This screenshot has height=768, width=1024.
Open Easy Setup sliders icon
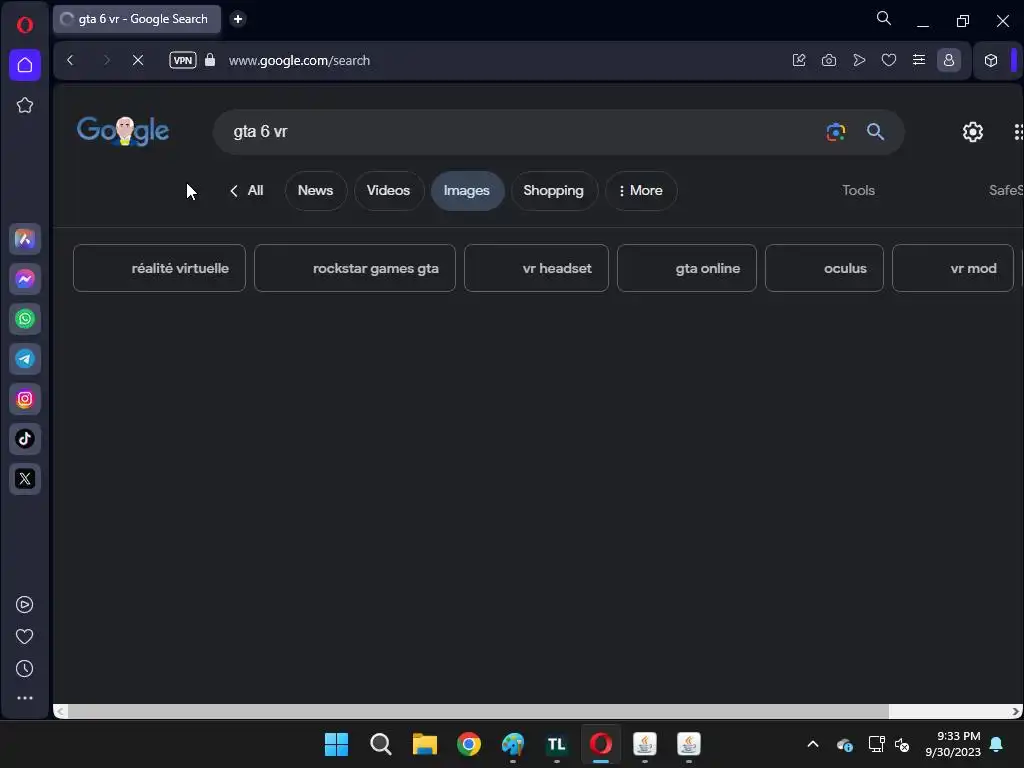tap(919, 60)
